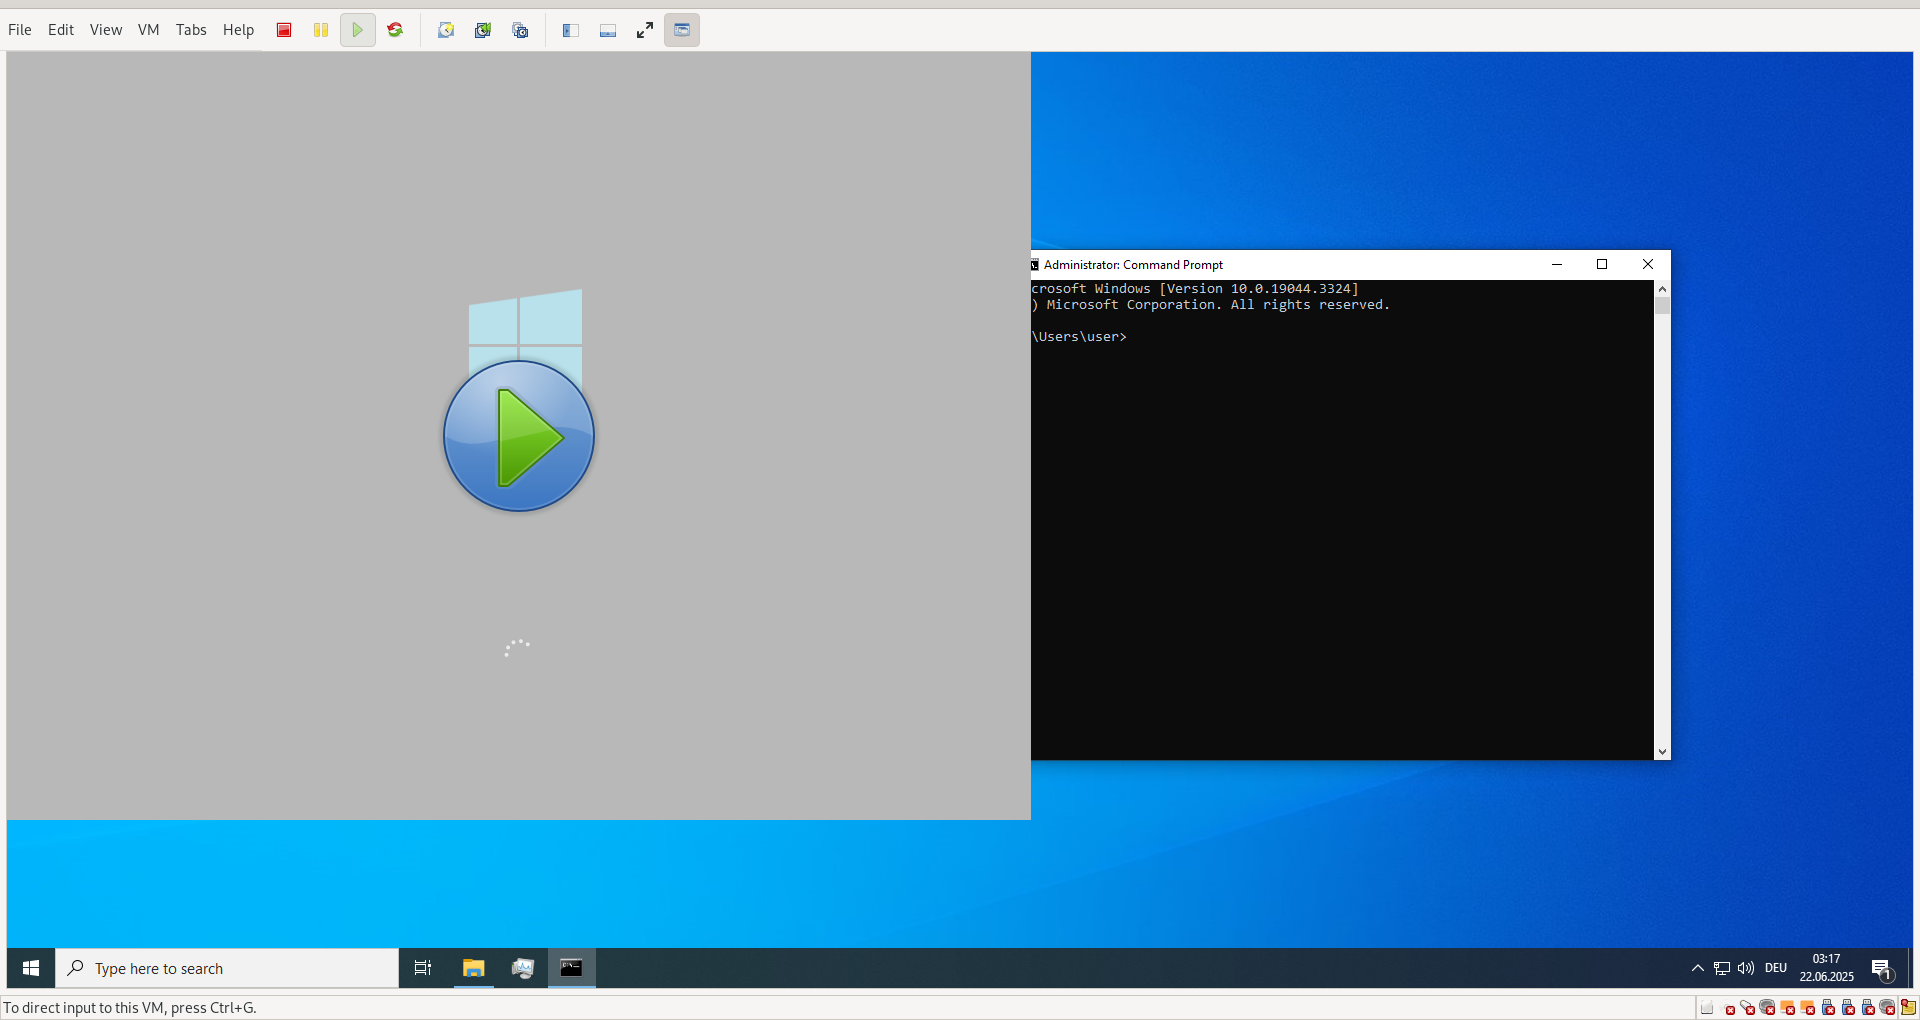Click the Revert to snapshot icon
Image resolution: width=1920 pixels, height=1020 pixels.
(483, 30)
